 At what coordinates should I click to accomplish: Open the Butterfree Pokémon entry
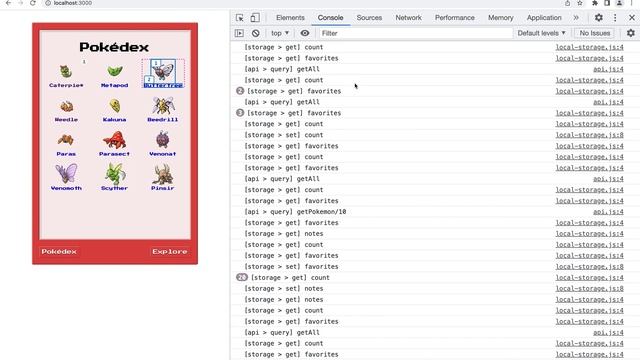pyautogui.click(x=163, y=73)
